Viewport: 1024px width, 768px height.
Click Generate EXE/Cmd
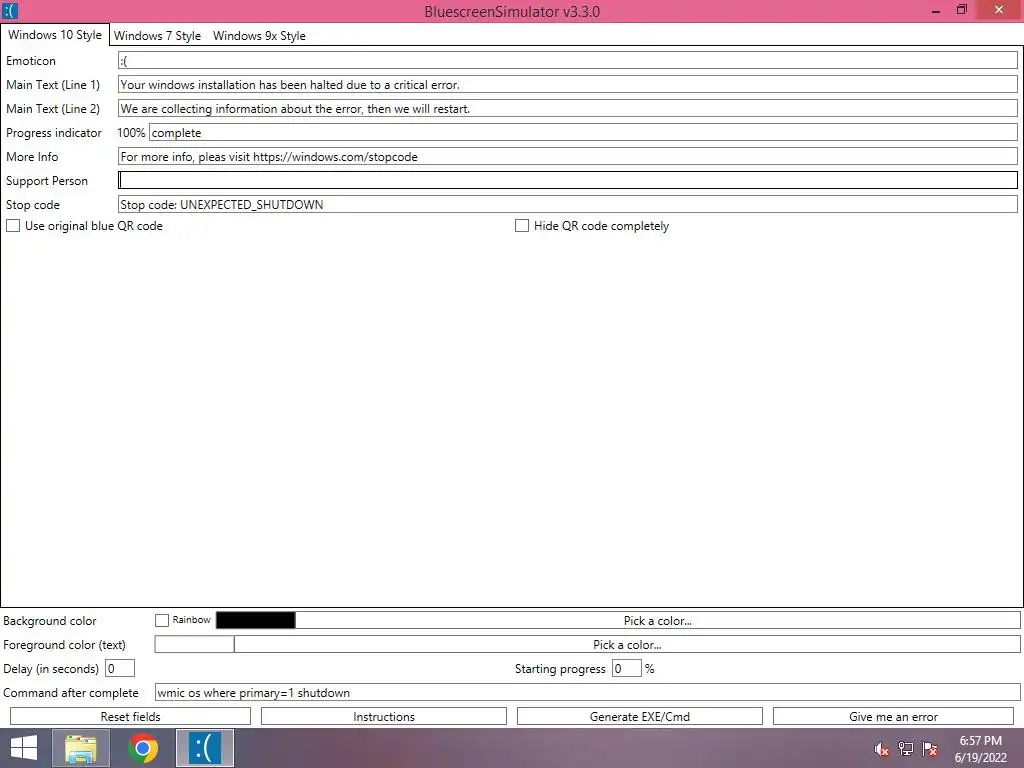[640, 716]
